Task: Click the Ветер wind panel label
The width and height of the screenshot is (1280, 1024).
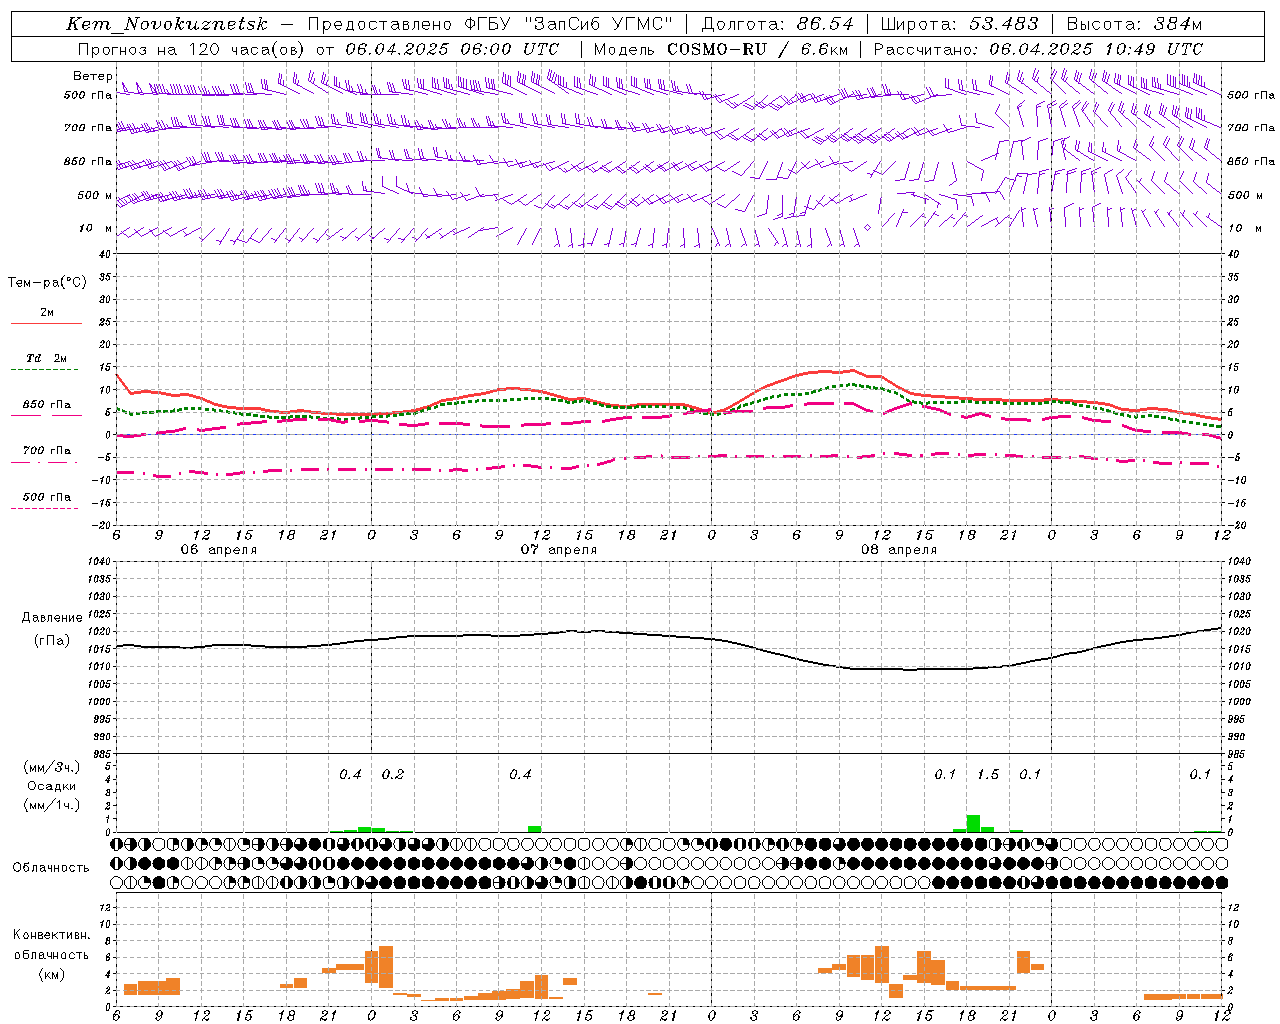Action: [92, 76]
